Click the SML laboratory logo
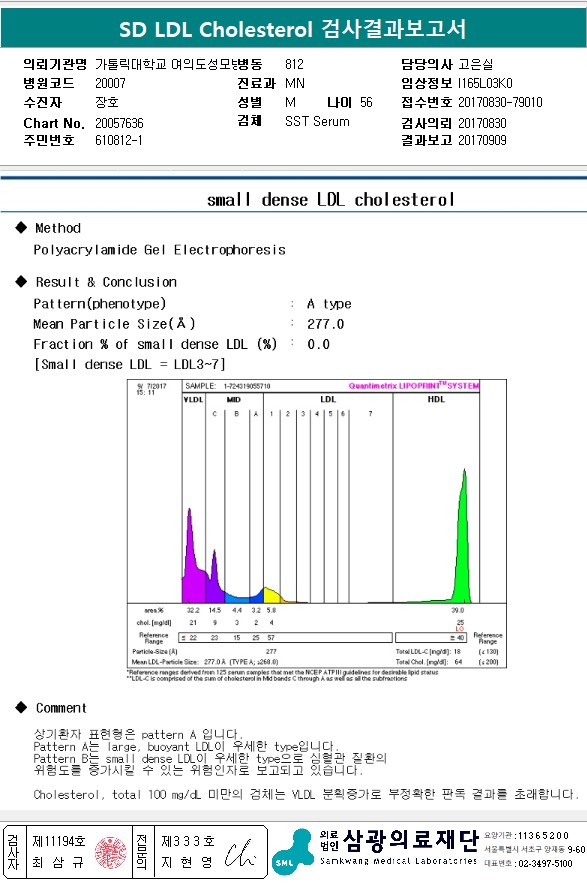 (291, 853)
